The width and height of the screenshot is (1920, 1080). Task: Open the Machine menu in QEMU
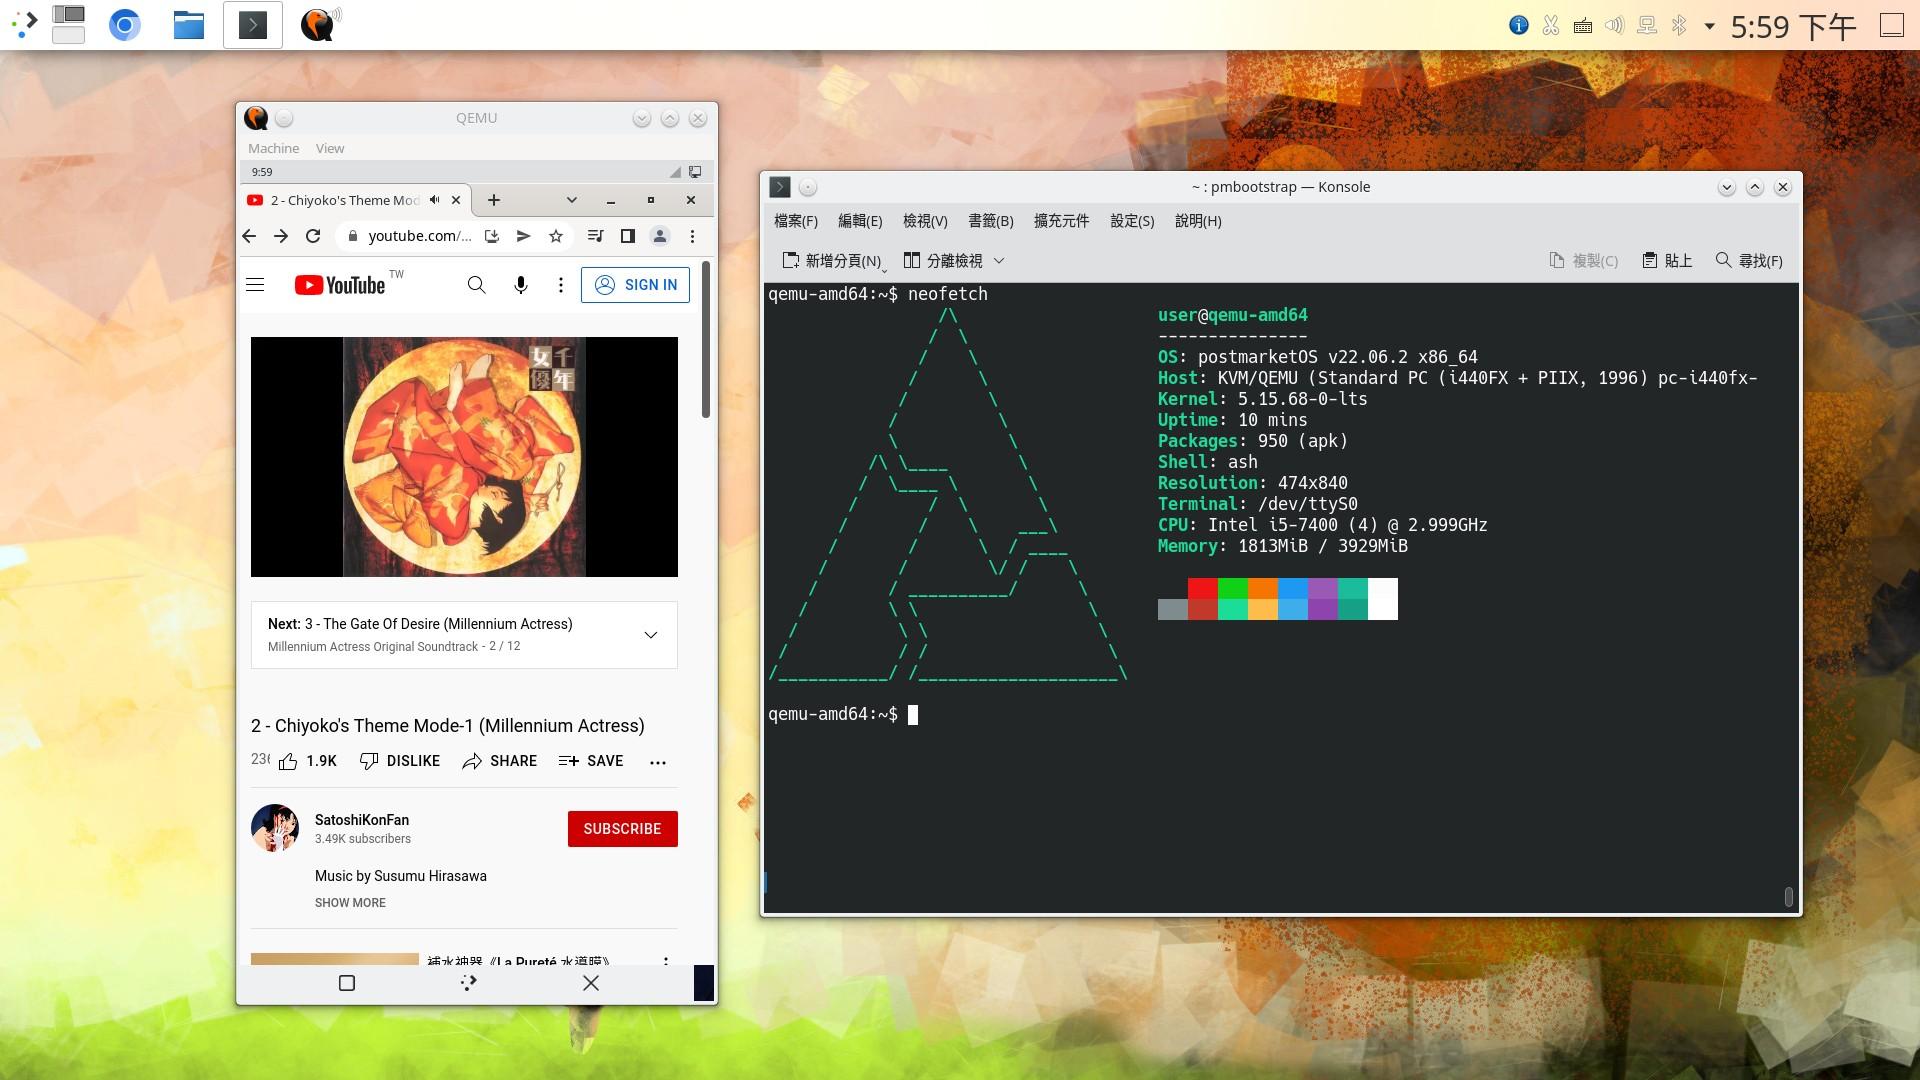273,148
